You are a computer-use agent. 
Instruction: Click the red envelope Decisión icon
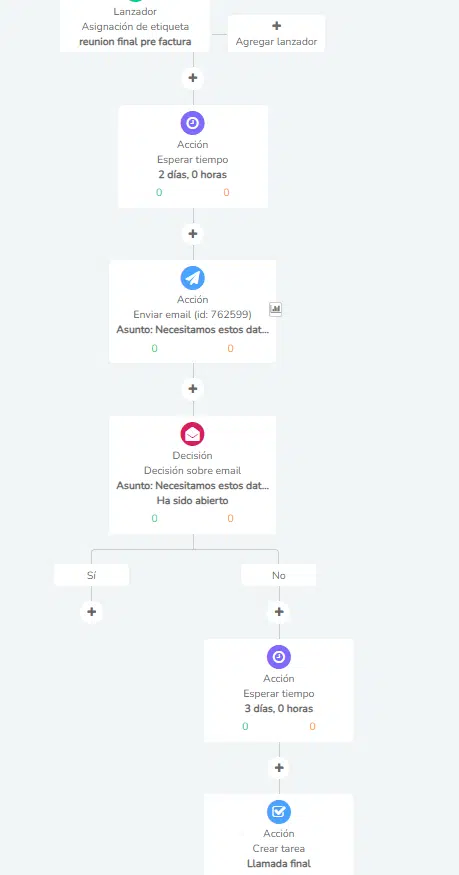coord(192,434)
